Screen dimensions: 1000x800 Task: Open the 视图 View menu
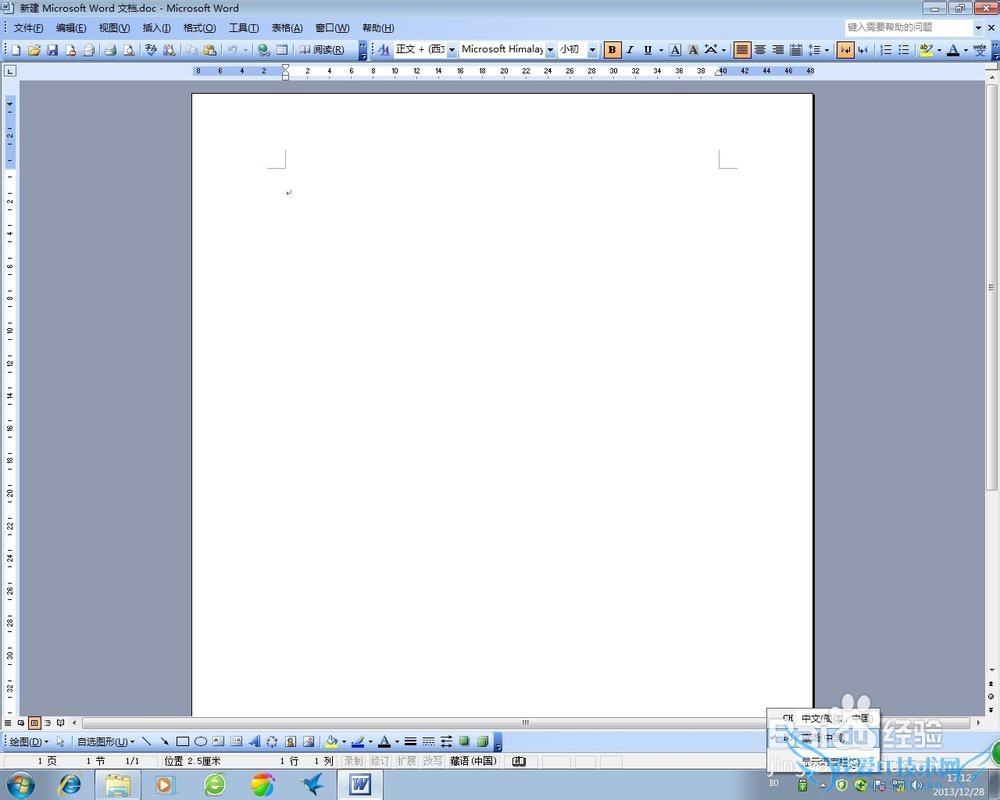pyautogui.click(x=114, y=27)
